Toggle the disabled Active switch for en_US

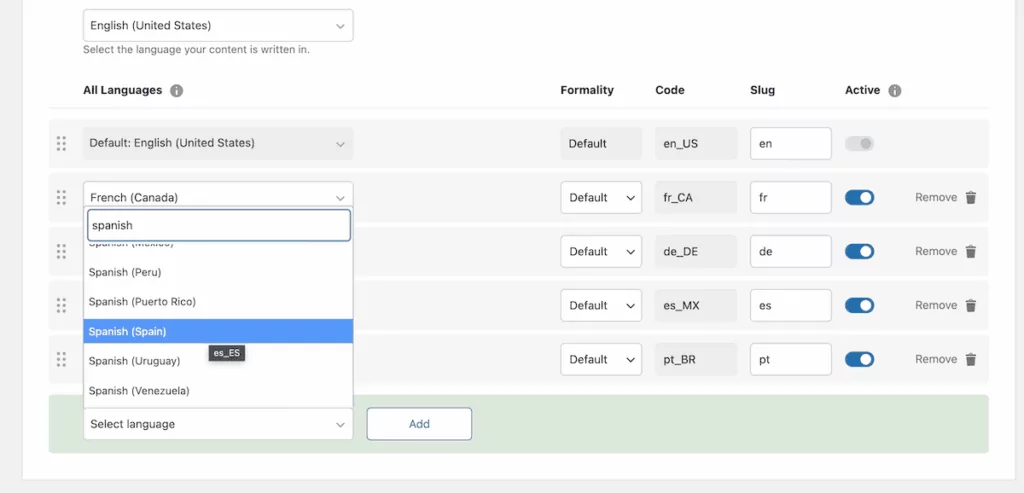click(x=859, y=144)
